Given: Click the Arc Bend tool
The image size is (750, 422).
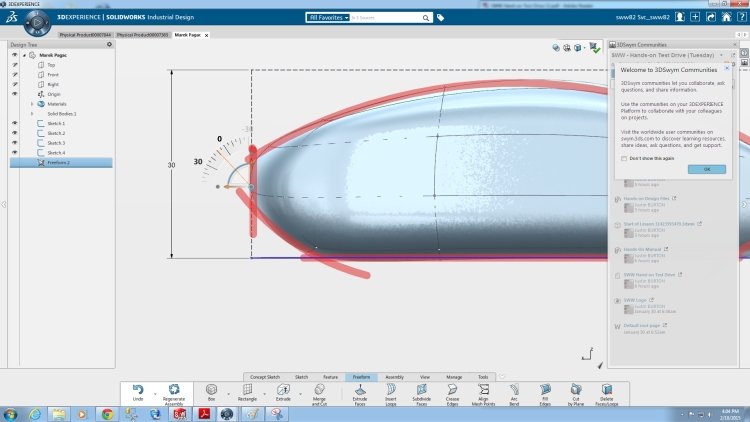Looking at the screenshot, I should pos(514,392).
